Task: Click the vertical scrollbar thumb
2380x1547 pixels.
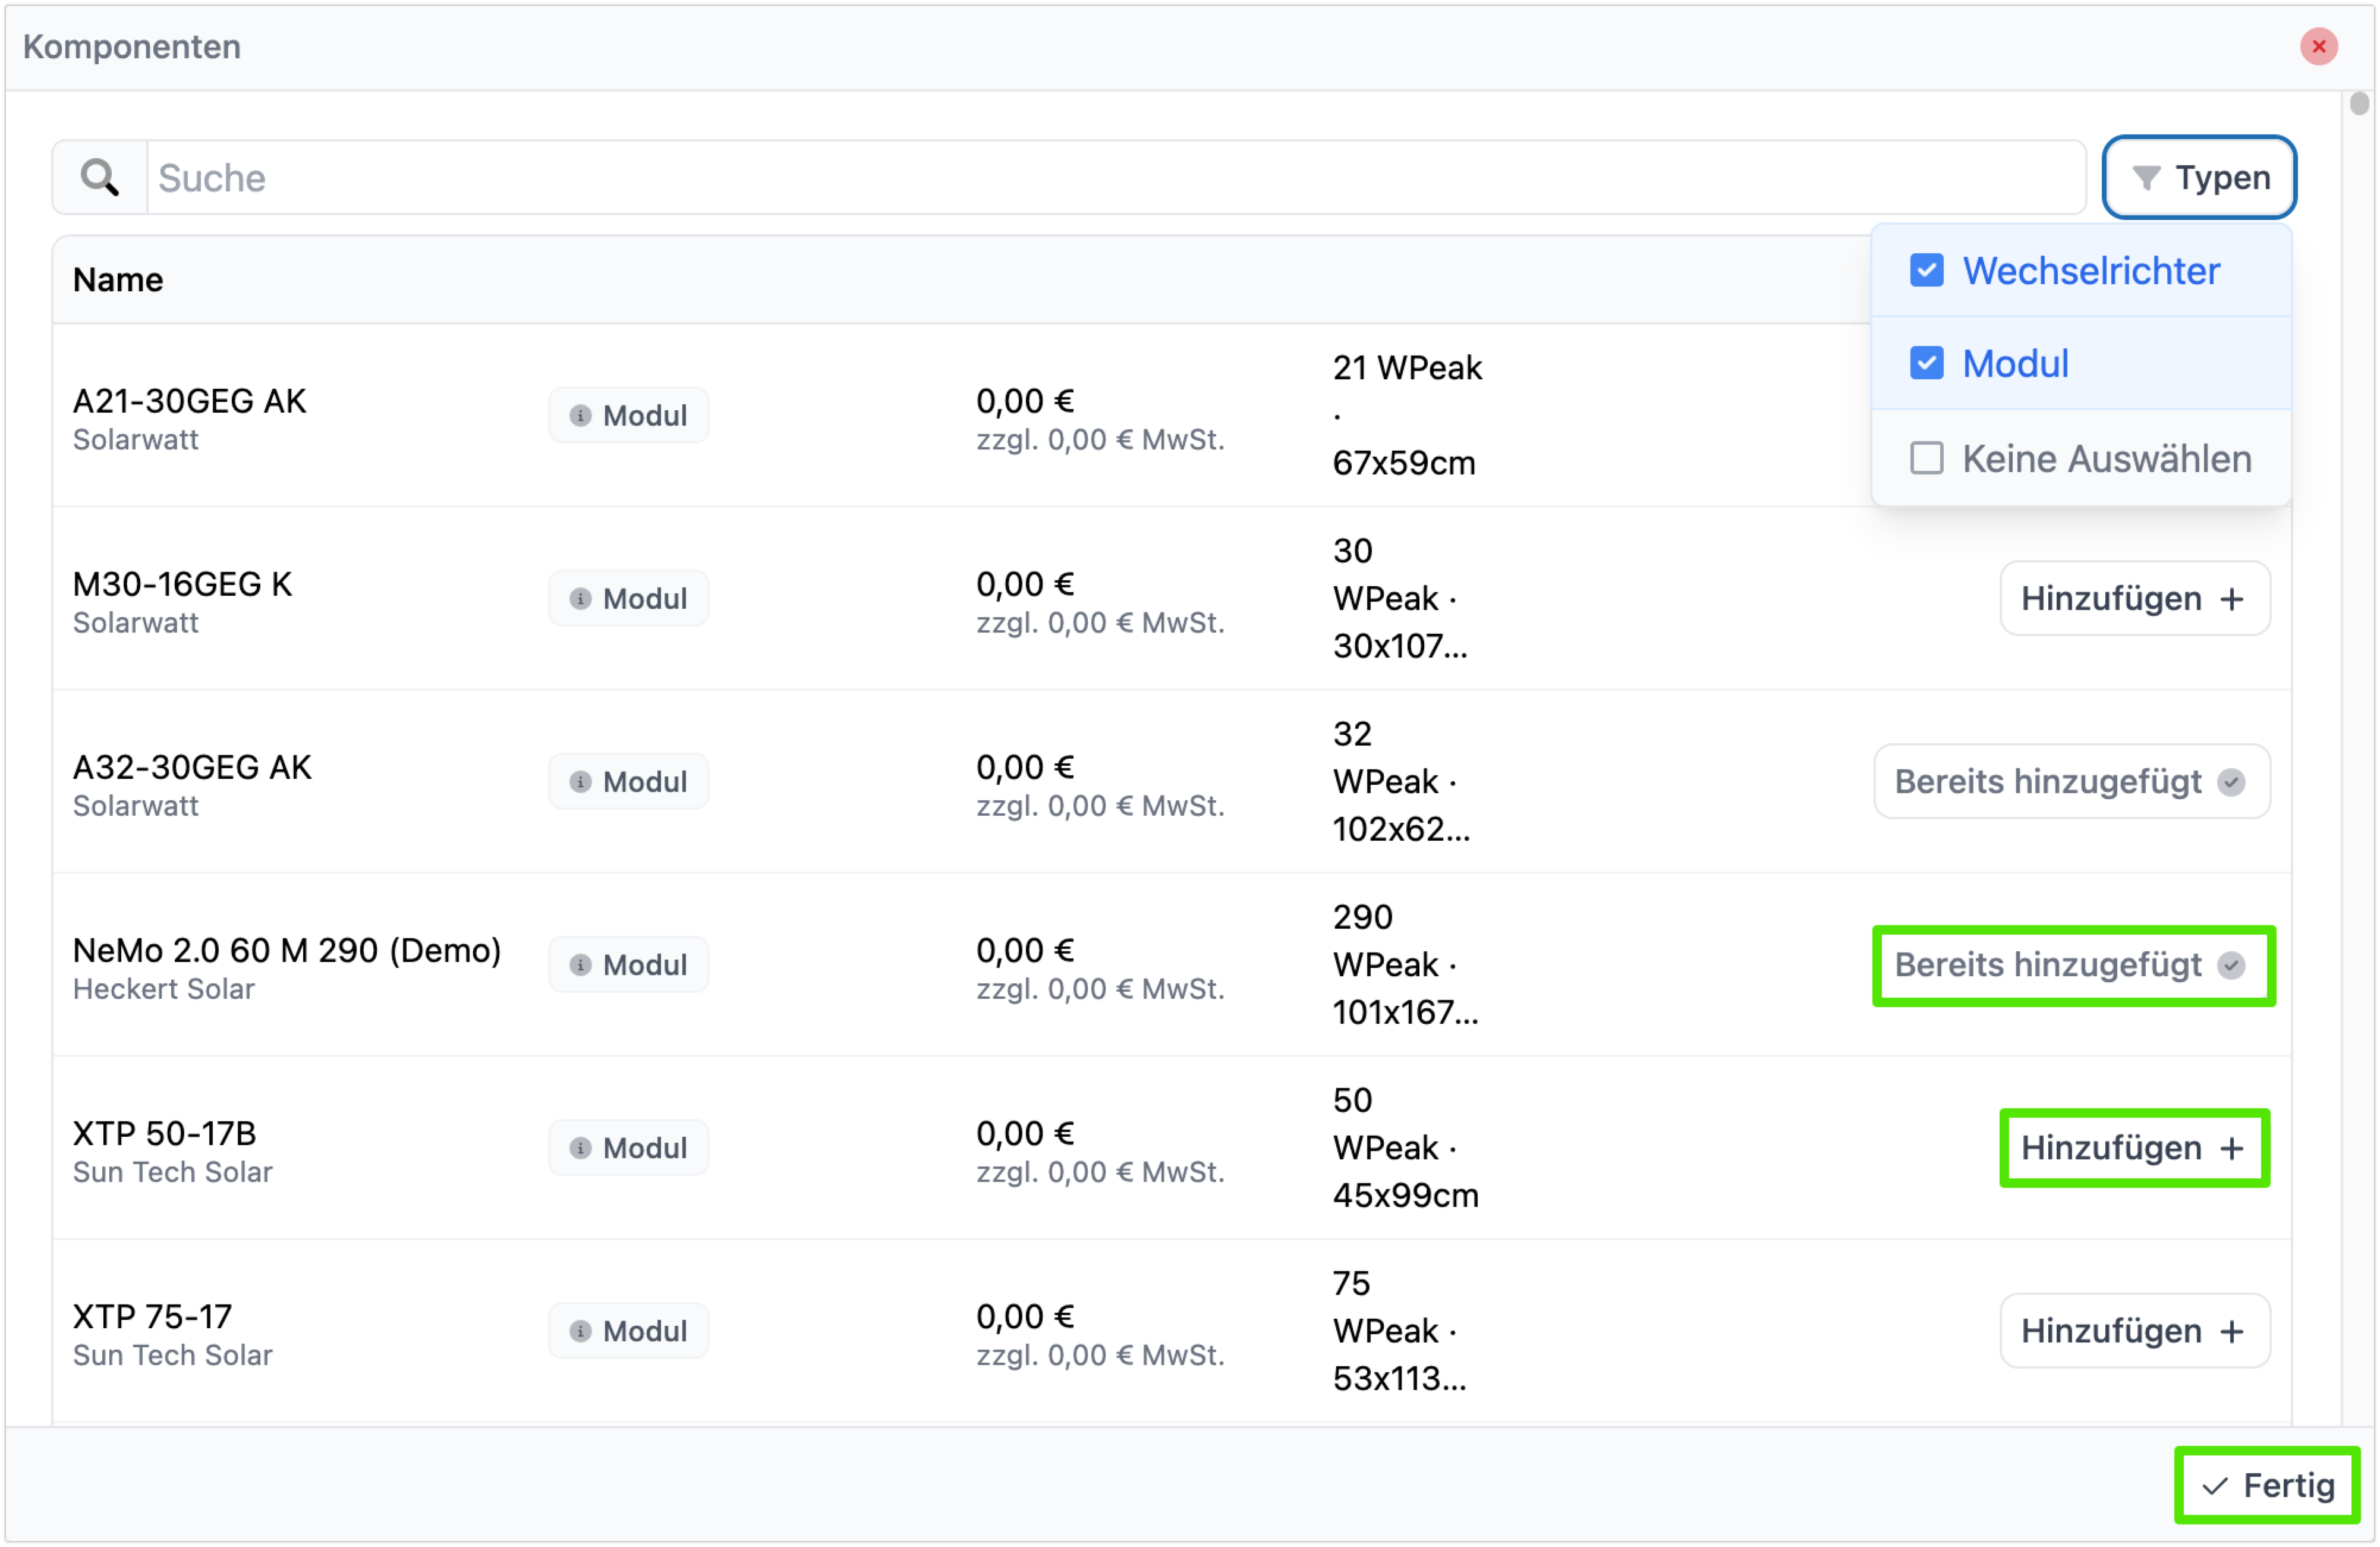Action: 2359,103
